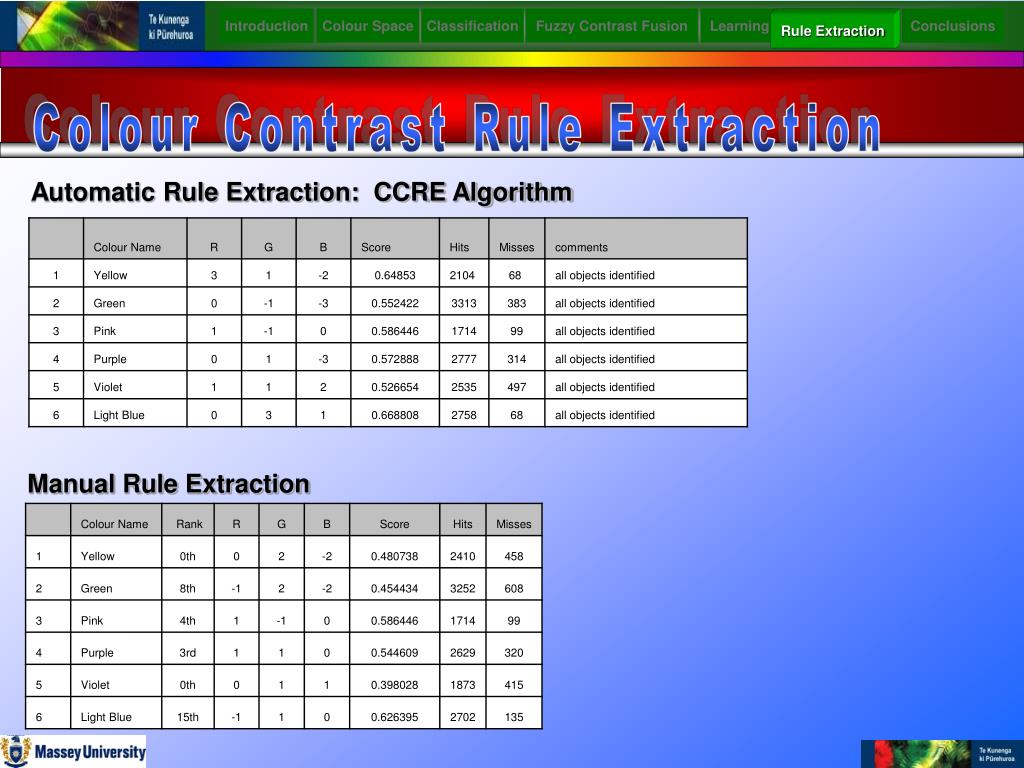This screenshot has width=1024, height=768.
Task: Select the 'Manual Rule Extraction' heading
Action: click(x=168, y=484)
